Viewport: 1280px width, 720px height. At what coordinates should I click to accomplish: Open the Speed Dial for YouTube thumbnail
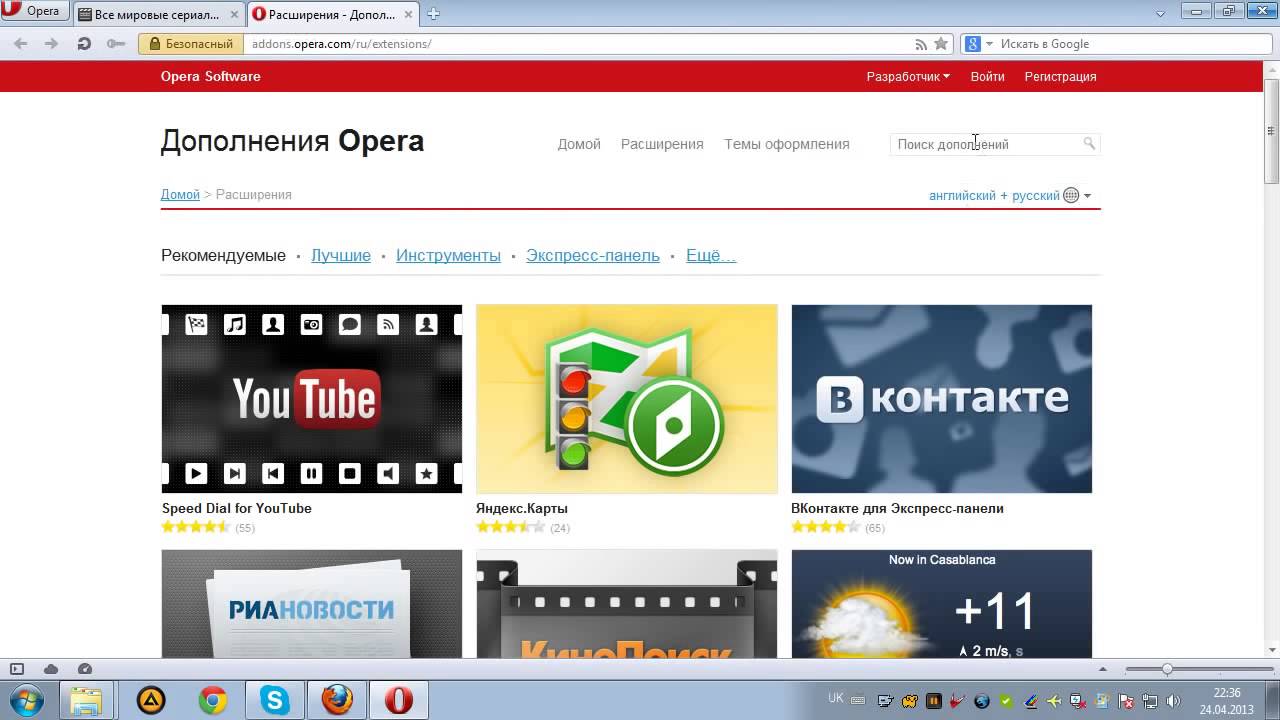pos(312,399)
